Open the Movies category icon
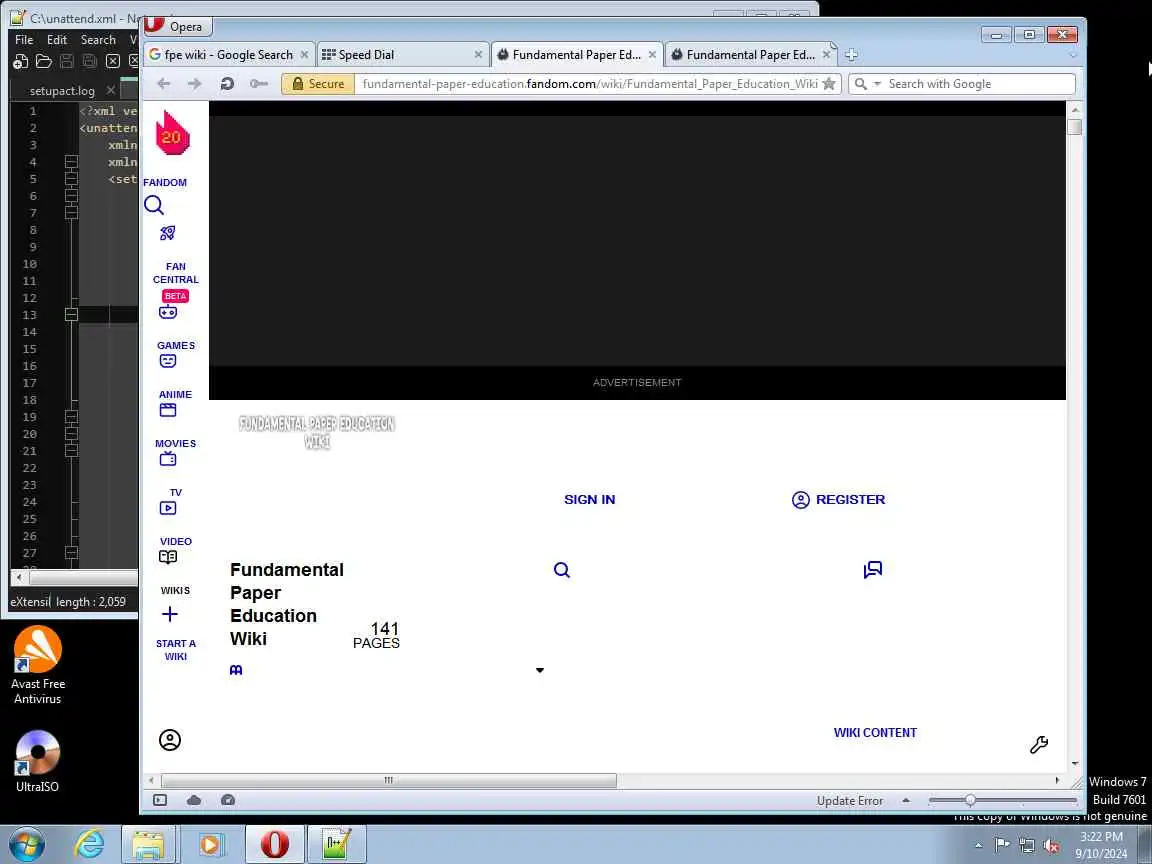Image resolution: width=1152 pixels, height=864 pixels. pyautogui.click(x=168, y=410)
